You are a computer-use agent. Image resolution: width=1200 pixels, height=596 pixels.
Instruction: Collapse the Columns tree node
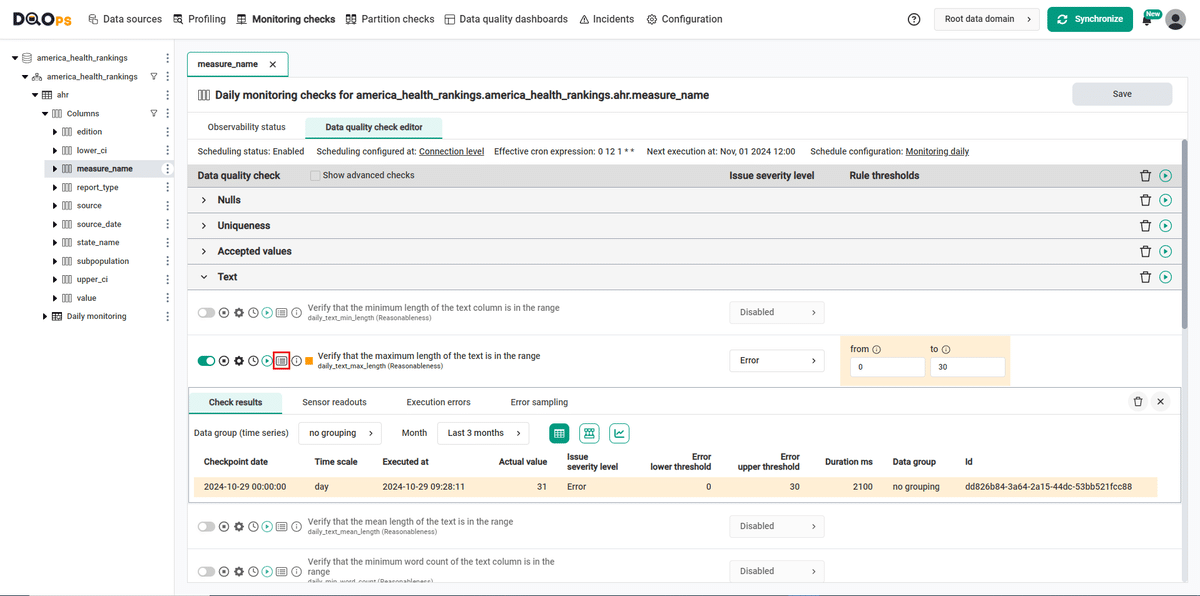click(x=45, y=113)
